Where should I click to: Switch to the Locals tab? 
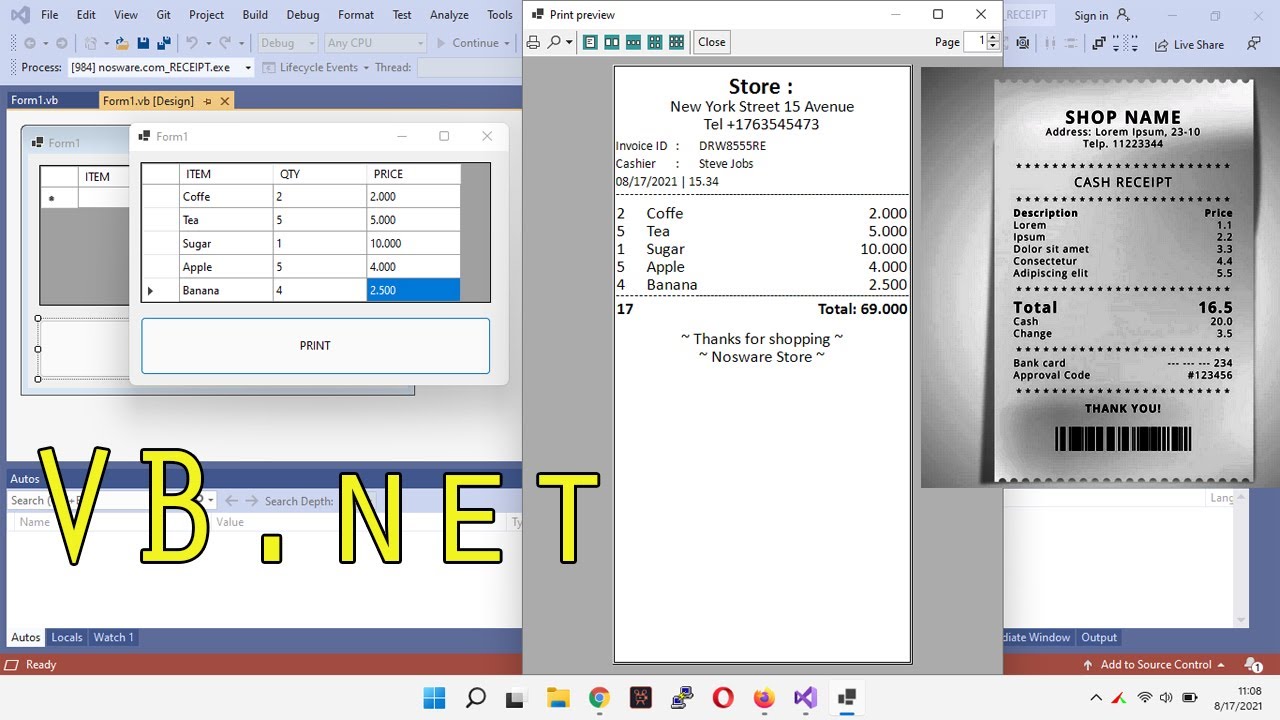pyautogui.click(x=67, y=637)
